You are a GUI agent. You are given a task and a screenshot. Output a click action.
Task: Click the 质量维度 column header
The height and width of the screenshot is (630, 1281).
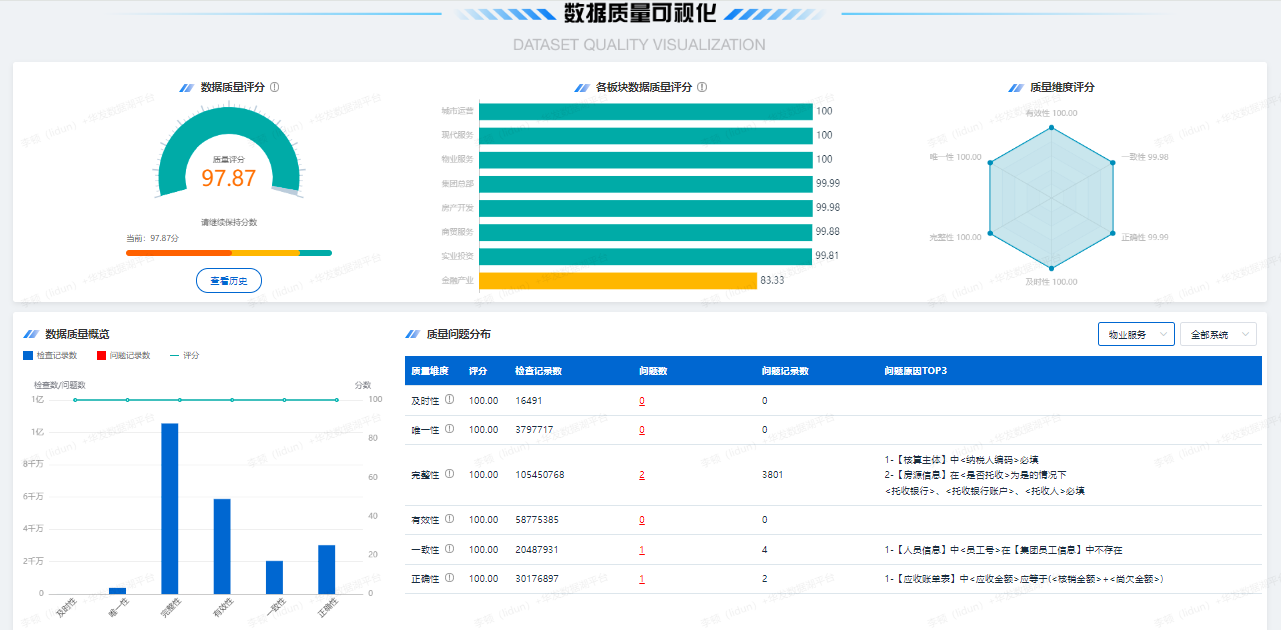point(430,371)
